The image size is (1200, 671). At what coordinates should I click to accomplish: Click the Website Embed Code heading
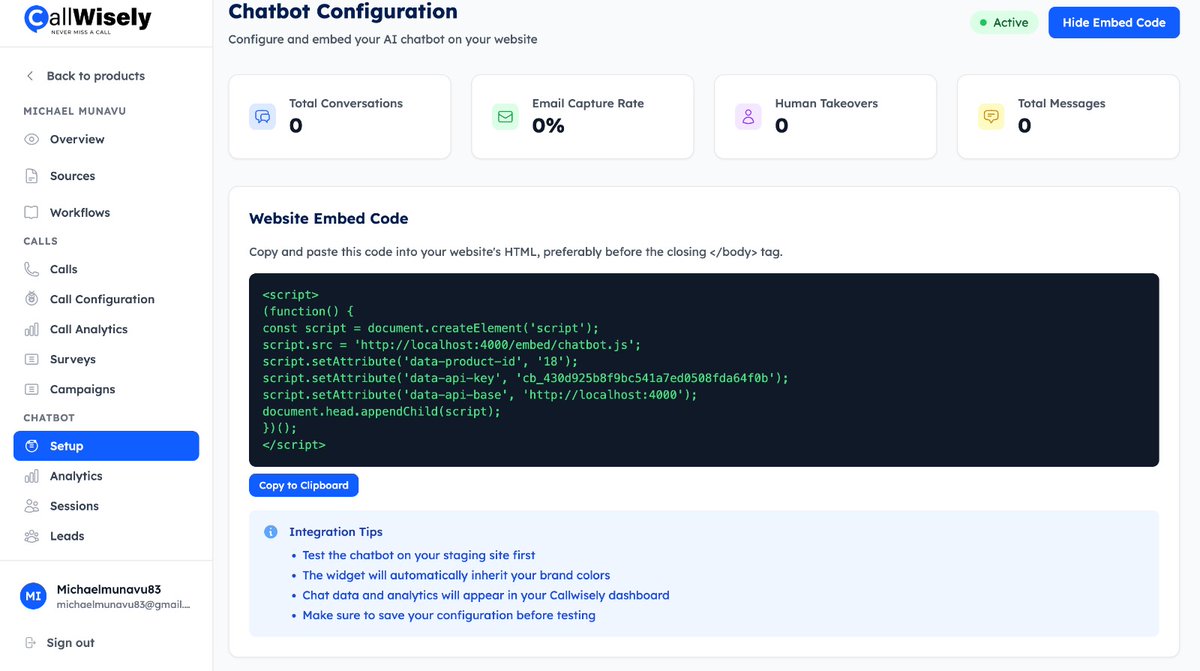tap(329, 218)
